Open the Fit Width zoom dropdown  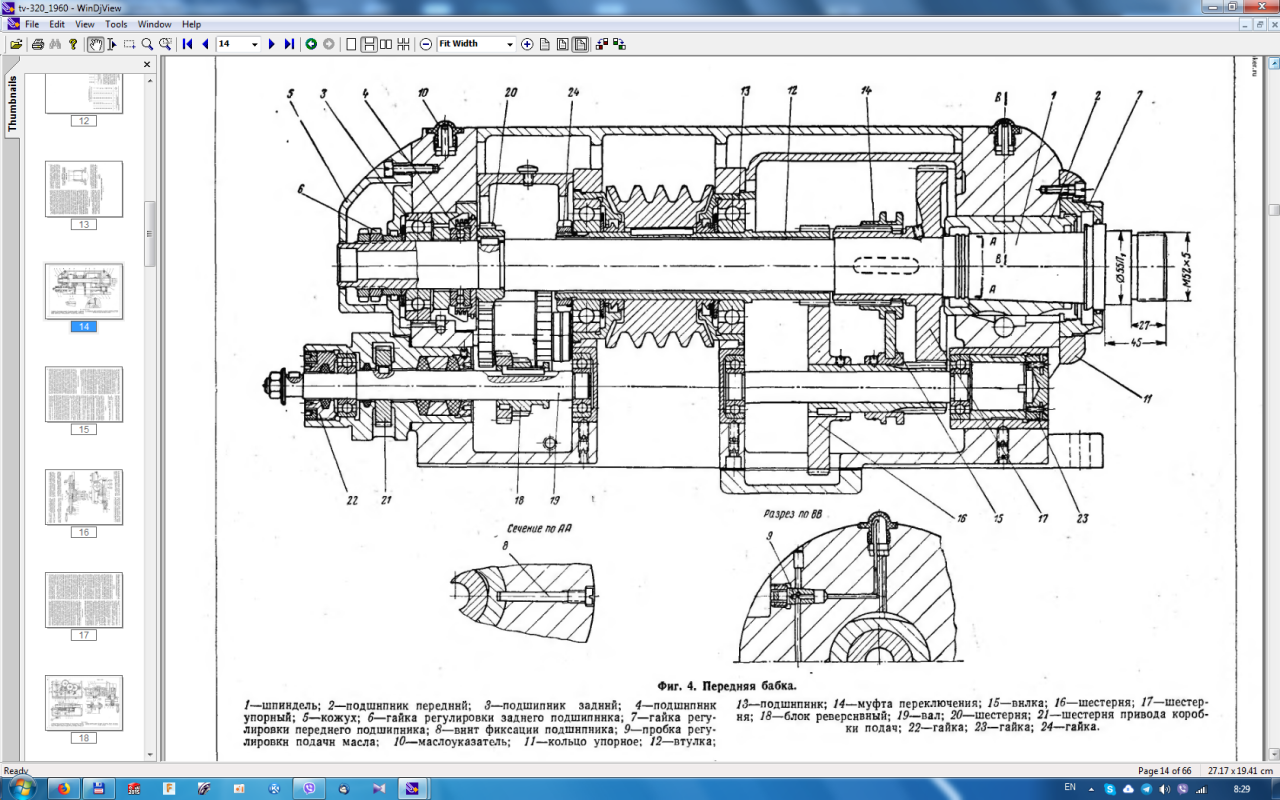(510, 44)
